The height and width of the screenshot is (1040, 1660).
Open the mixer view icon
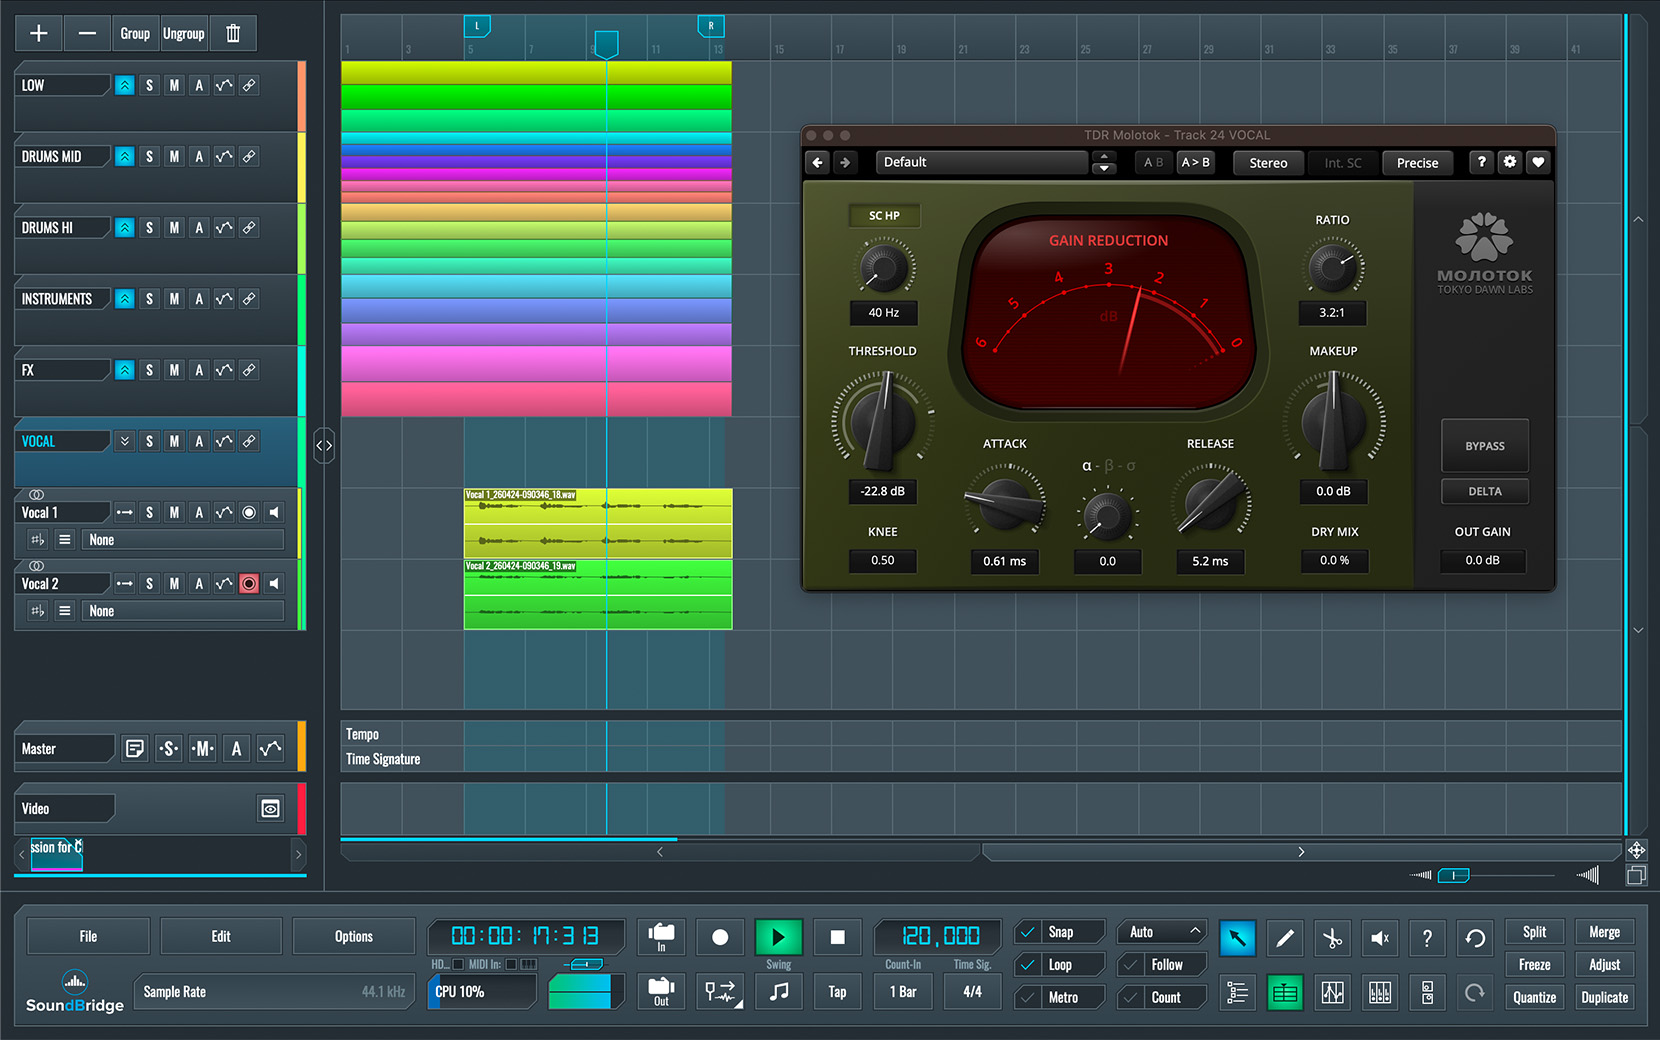1380,993
